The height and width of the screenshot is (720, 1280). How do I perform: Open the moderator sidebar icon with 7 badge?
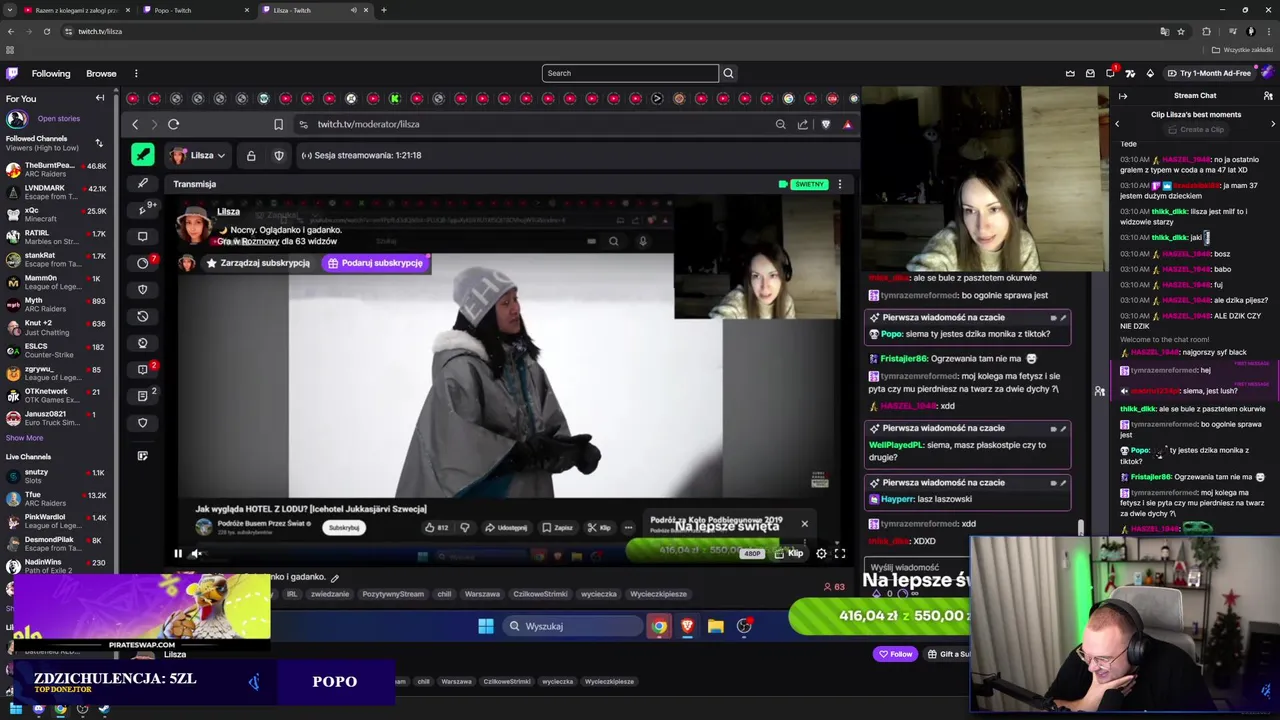point(143,263)
